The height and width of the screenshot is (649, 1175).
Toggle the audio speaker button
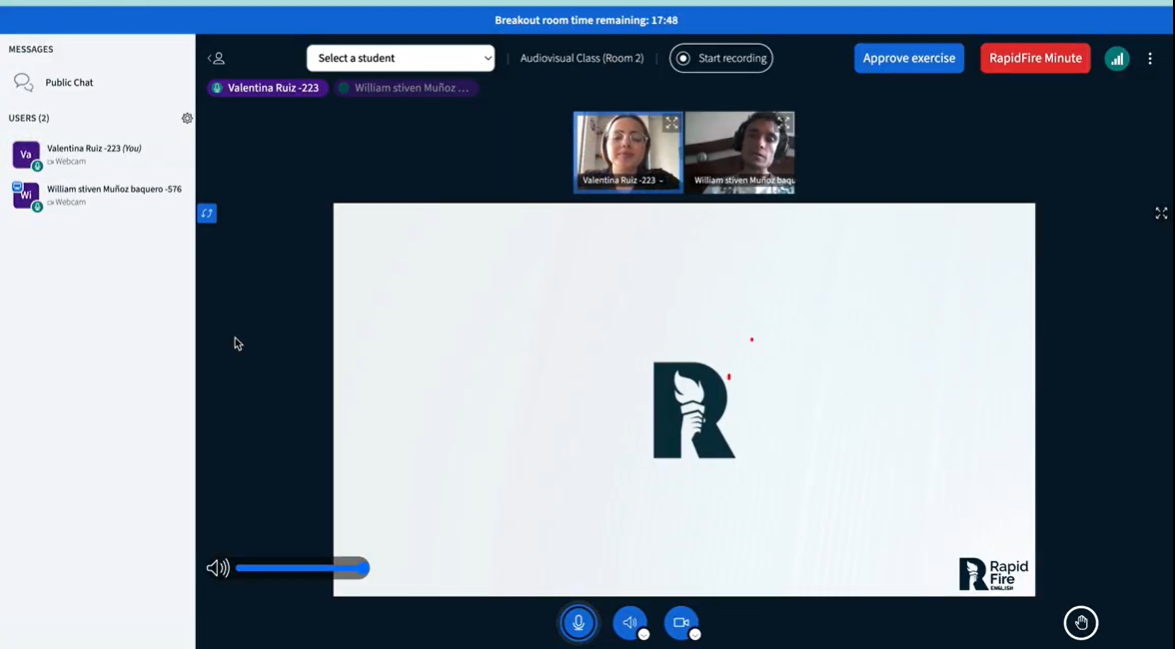point(629,623)
